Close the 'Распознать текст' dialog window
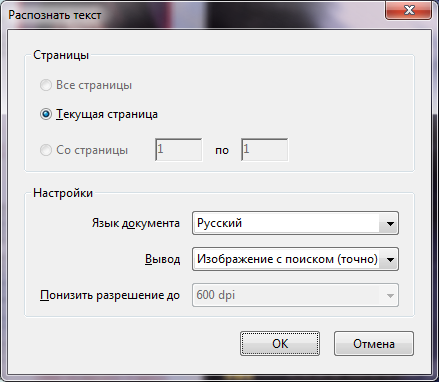This screenshot has width=439, height=382. (409, 10)
